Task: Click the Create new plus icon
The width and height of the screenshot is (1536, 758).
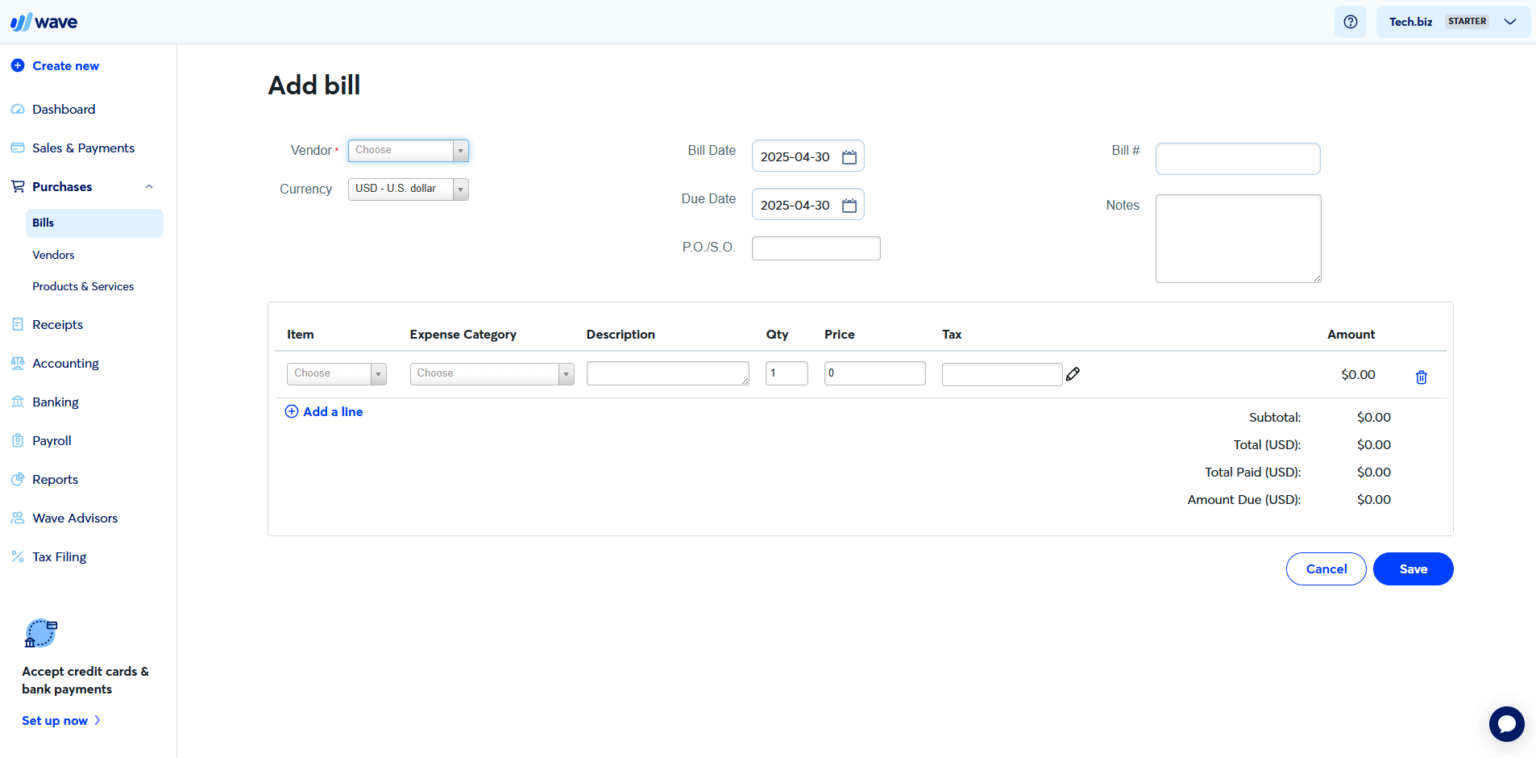Action: click(17, 65)
